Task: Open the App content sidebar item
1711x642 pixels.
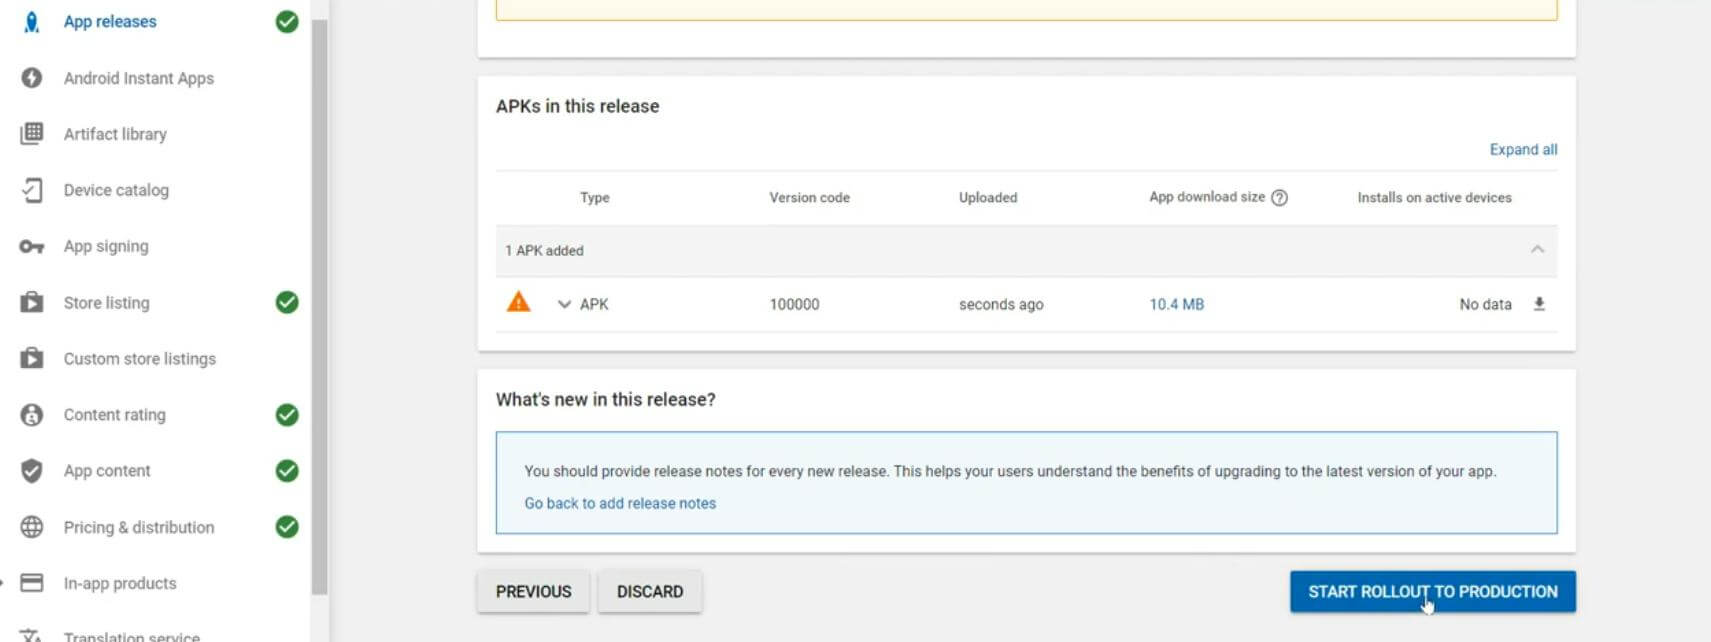Action: [x=107, y=471]
